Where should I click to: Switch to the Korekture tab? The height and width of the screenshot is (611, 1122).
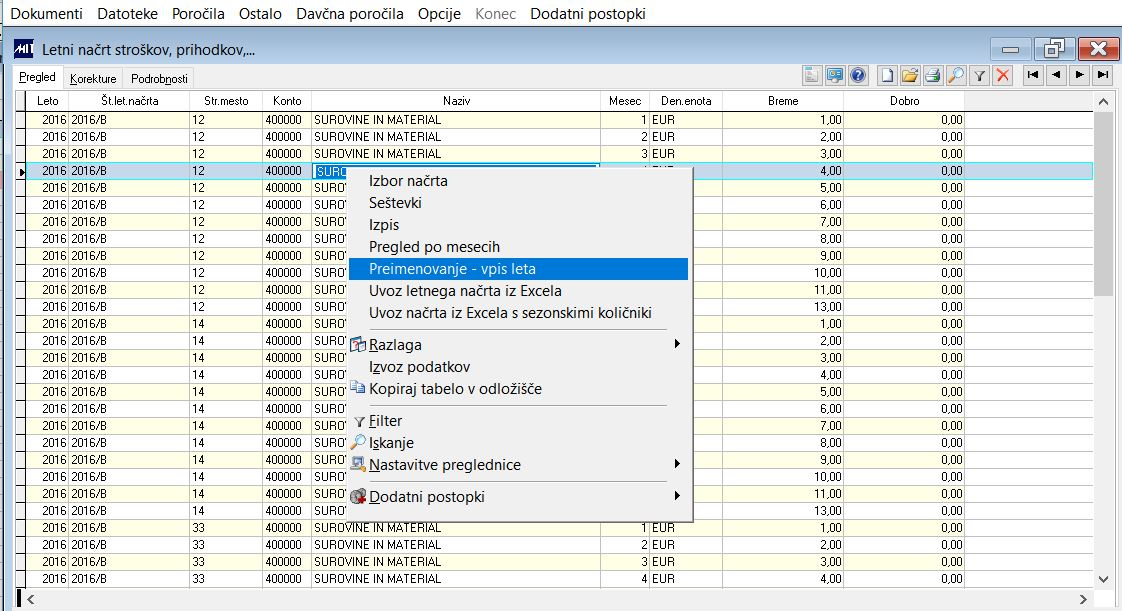(93, 79)
